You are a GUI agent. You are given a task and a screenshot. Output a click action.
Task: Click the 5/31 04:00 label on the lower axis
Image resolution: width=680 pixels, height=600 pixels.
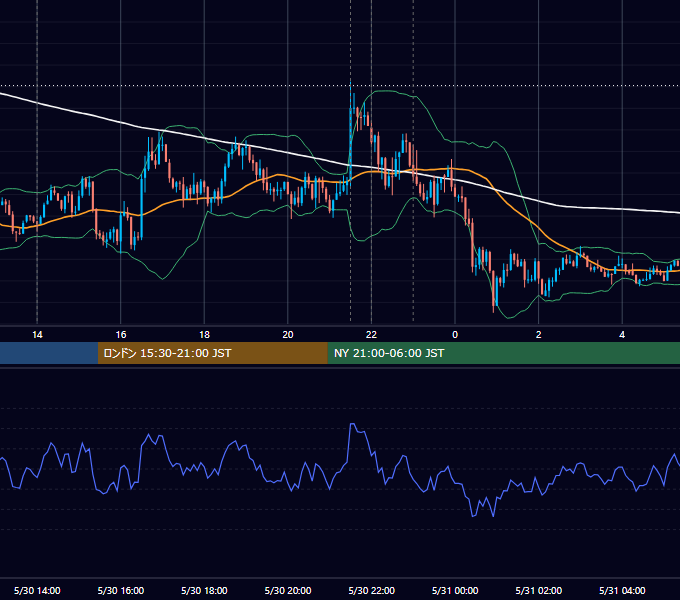622,590
